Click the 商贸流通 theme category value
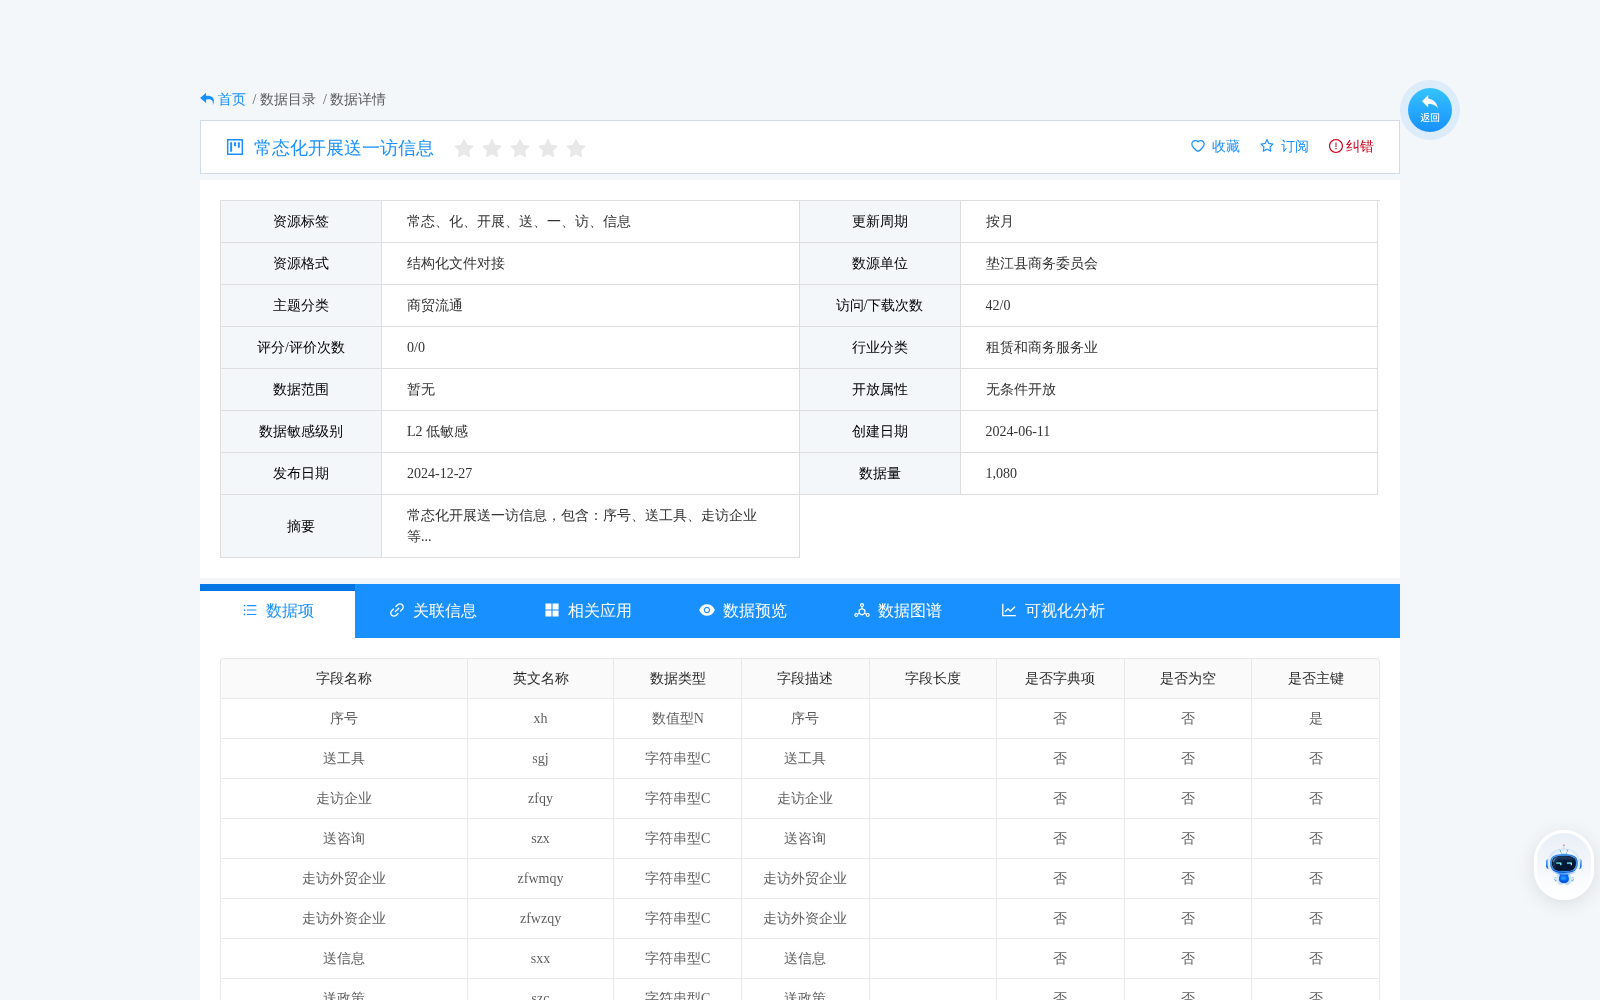 tap(435, 306)
